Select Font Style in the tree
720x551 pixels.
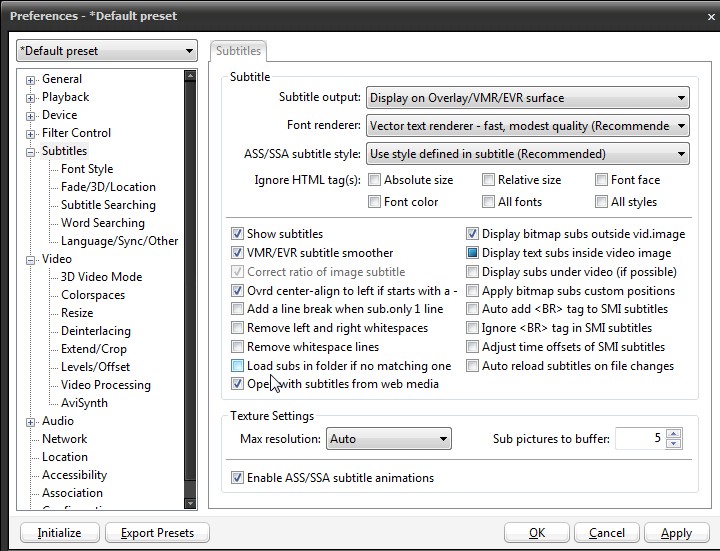coord(87,170)
